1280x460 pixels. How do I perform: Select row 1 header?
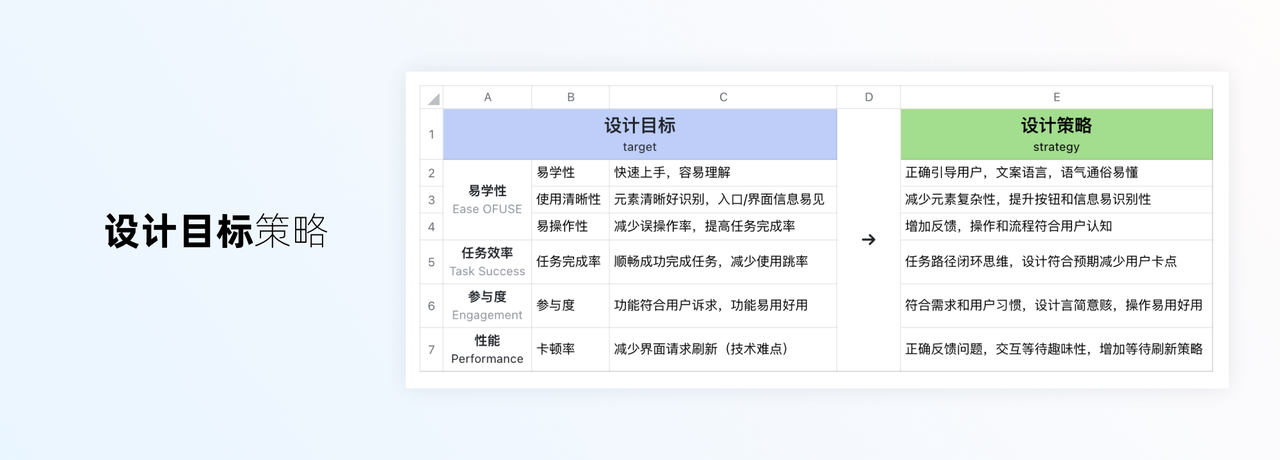coord(432,134)
